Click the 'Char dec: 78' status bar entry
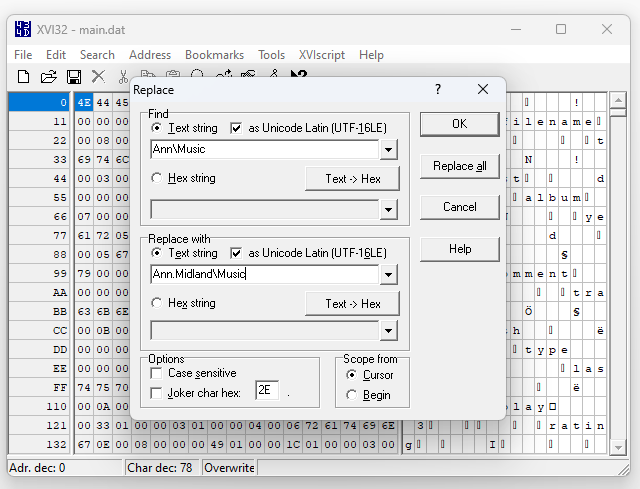 [x=162, y=468]
